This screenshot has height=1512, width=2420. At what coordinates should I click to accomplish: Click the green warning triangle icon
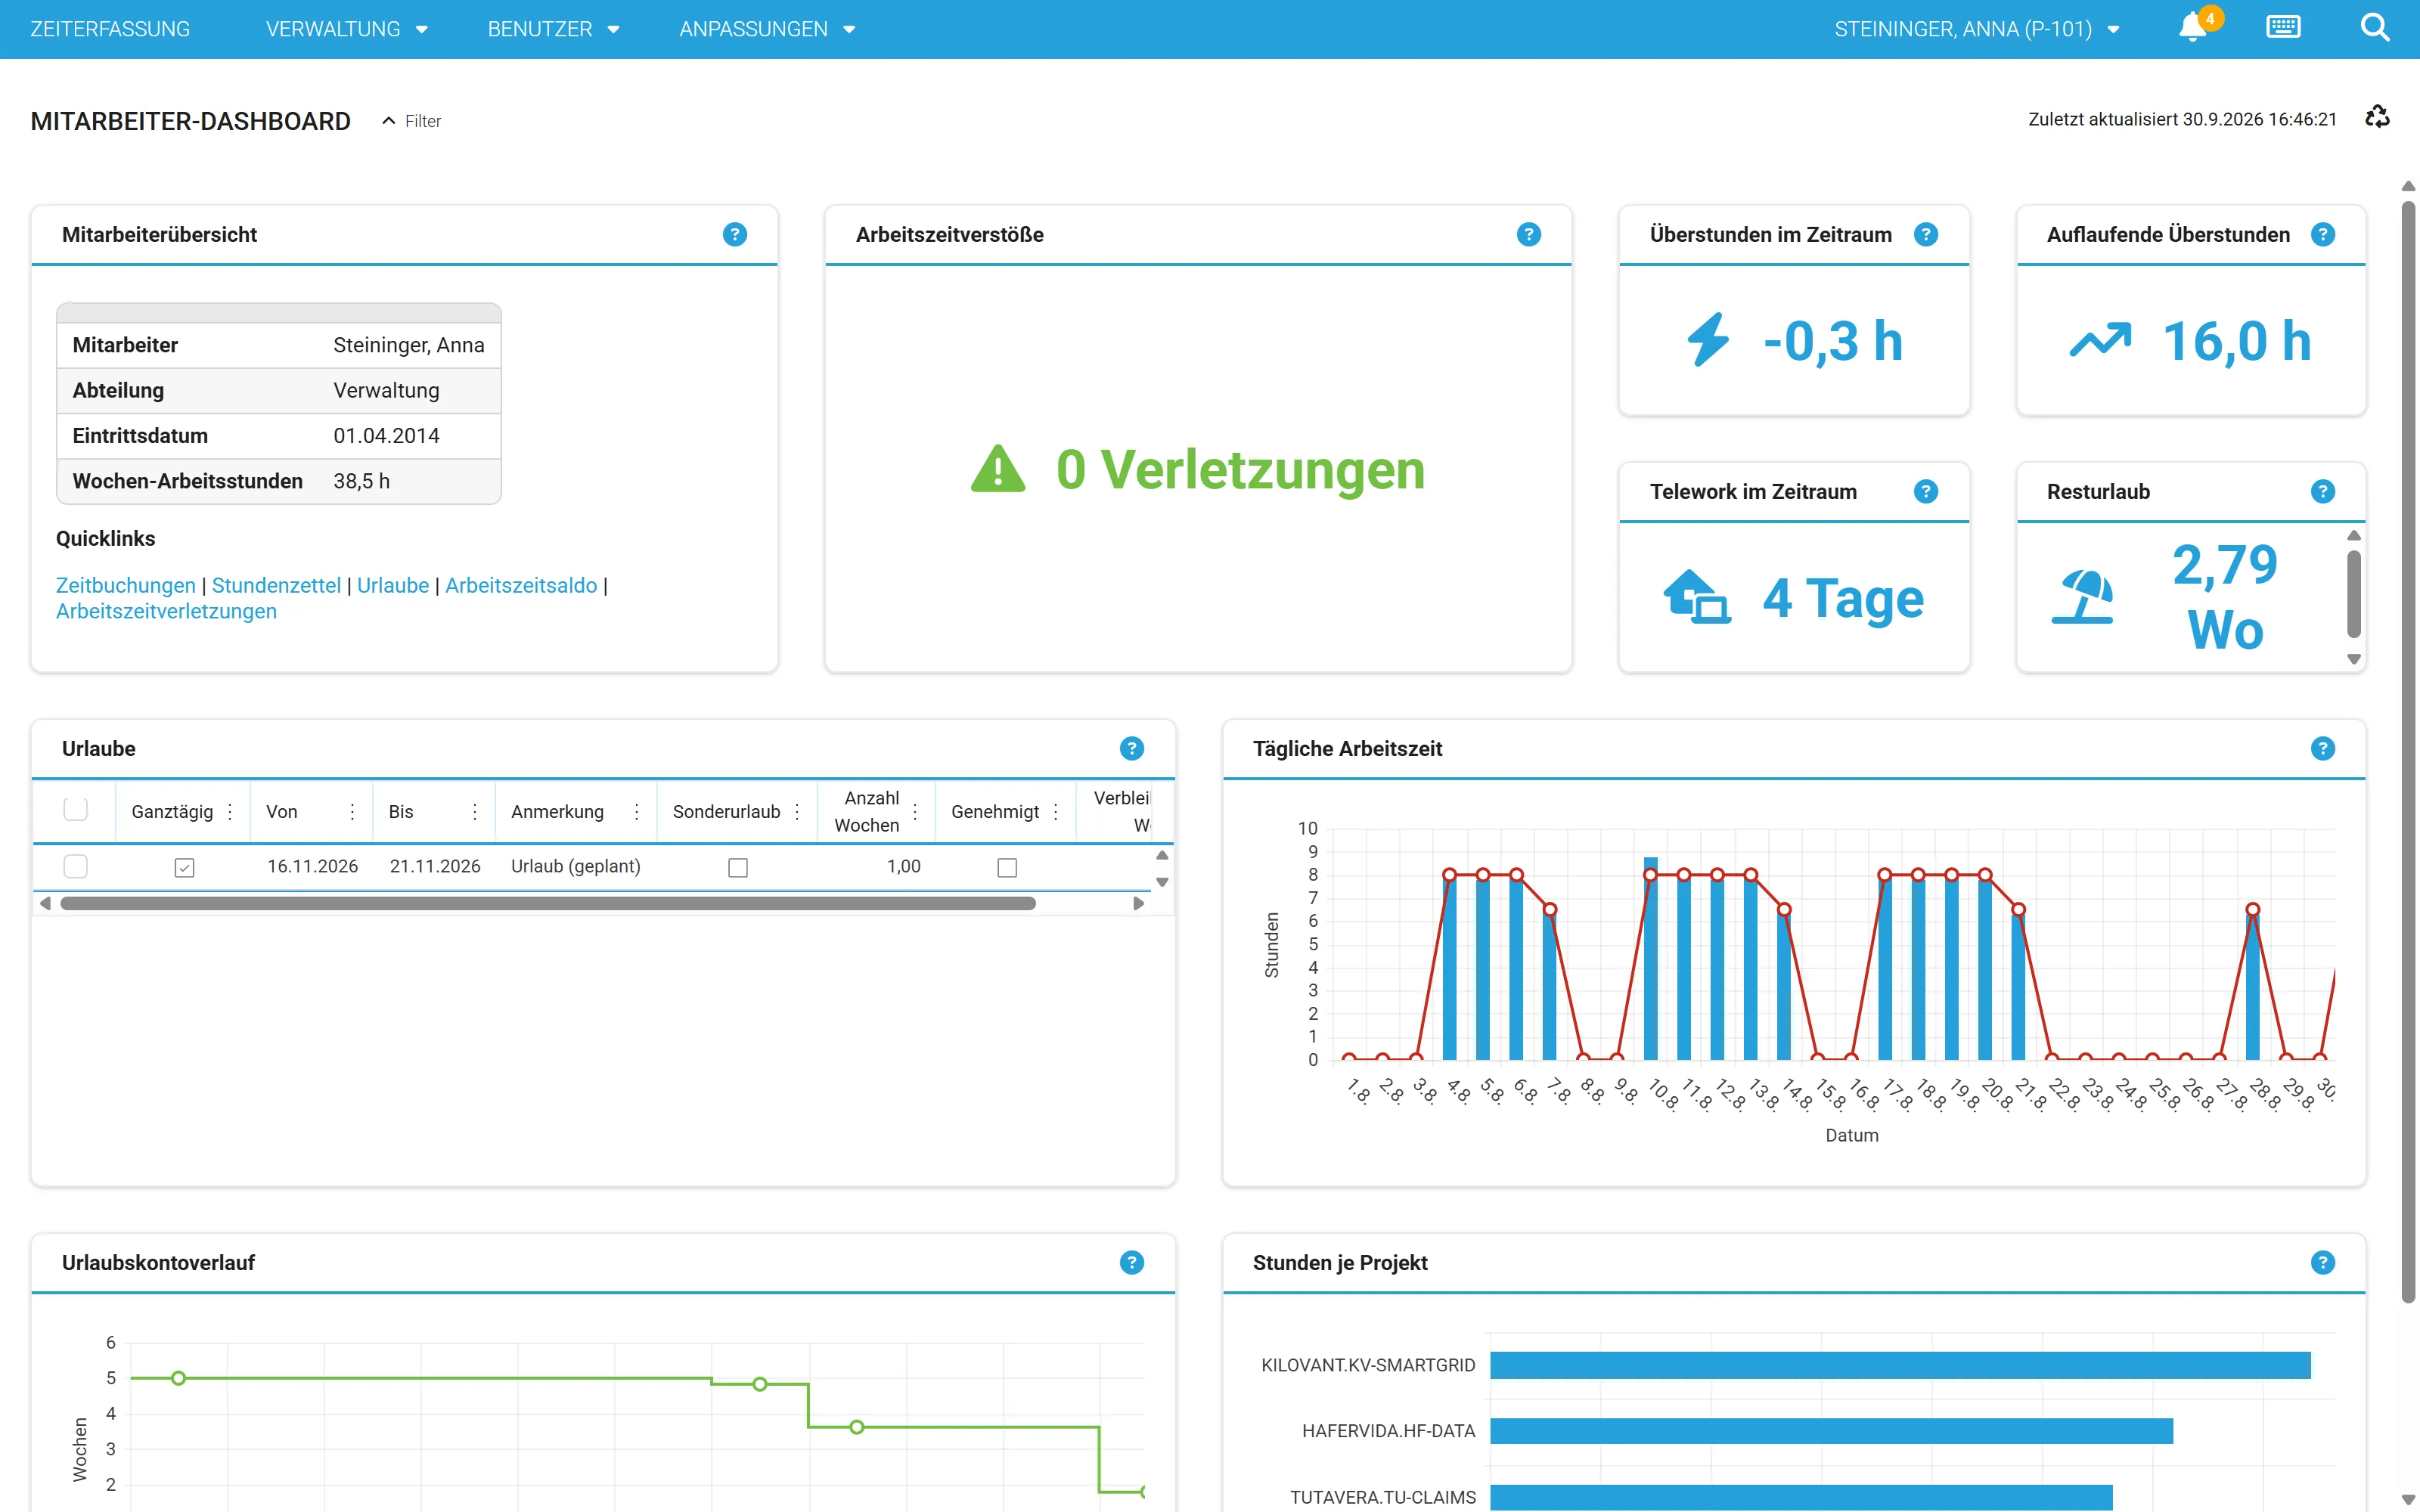tap(997, 469)
